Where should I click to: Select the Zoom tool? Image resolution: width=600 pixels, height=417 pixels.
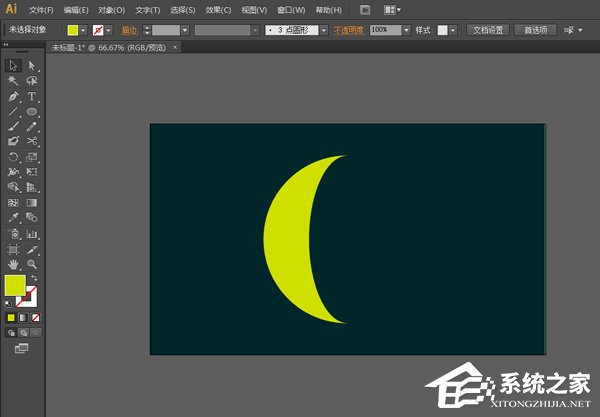click(x=32, y=264)
